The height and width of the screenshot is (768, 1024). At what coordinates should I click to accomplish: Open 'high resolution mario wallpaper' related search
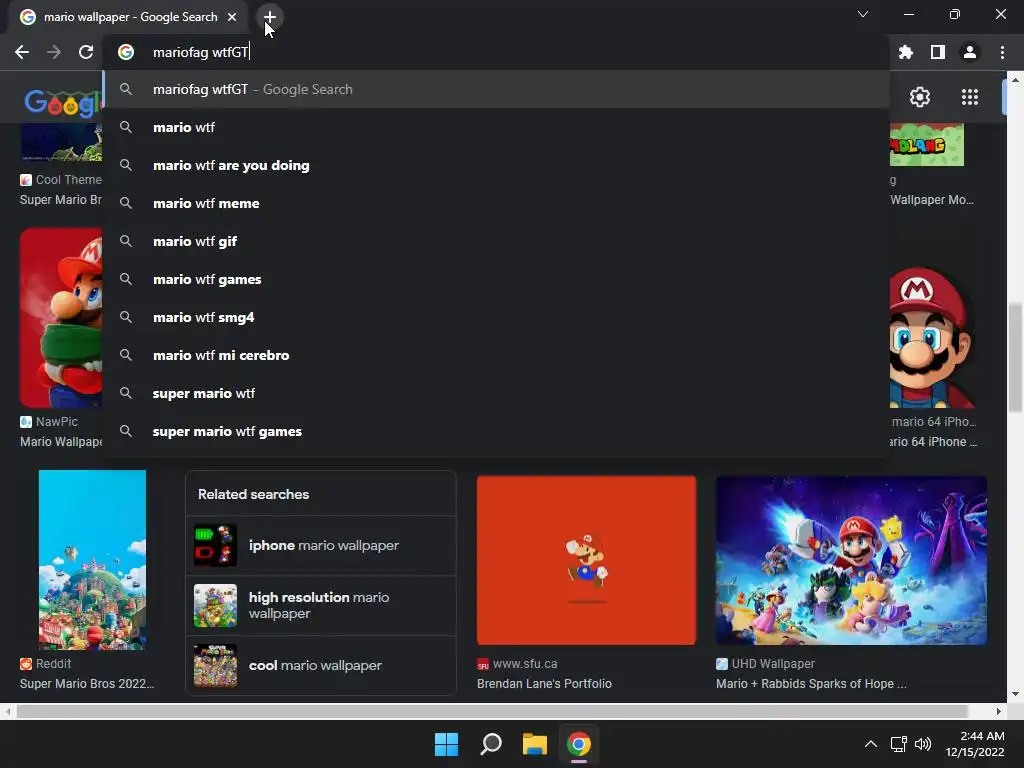(321, 605)
